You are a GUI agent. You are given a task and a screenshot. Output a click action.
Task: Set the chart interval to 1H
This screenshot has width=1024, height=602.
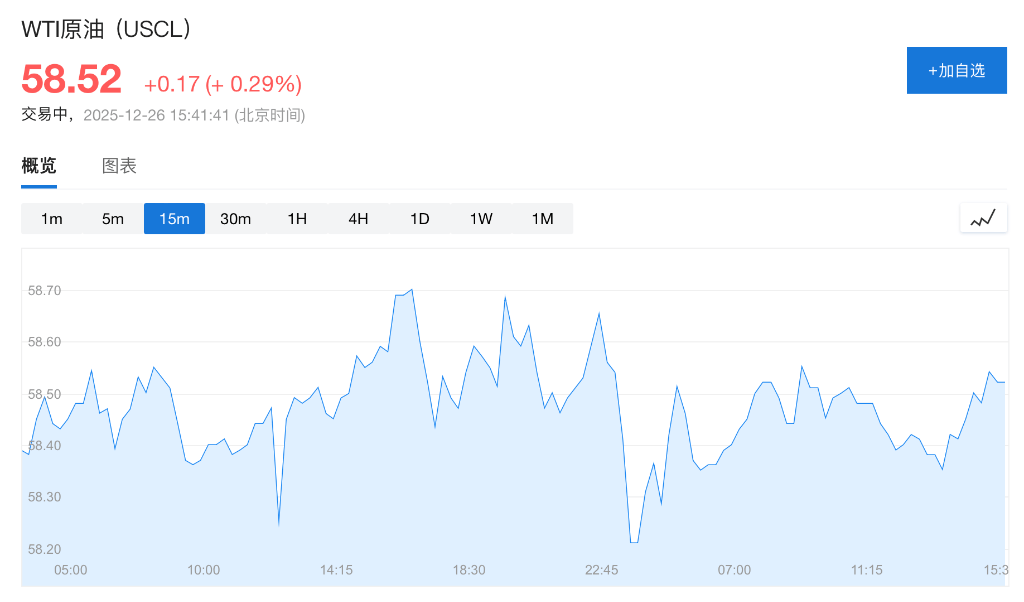(x=297, y=219)
